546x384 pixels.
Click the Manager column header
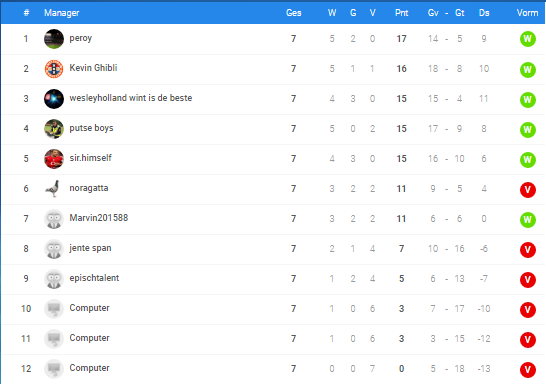coord(61,13)
